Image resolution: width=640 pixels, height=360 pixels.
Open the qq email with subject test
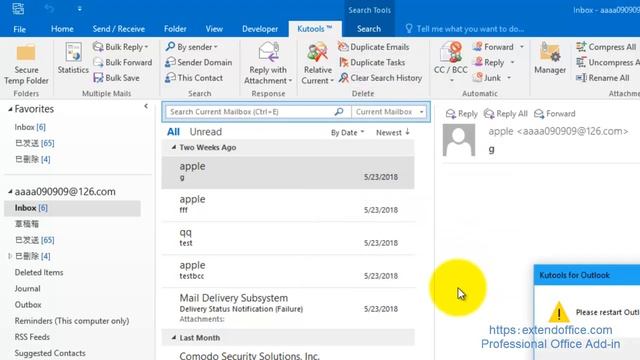[288, 238]
